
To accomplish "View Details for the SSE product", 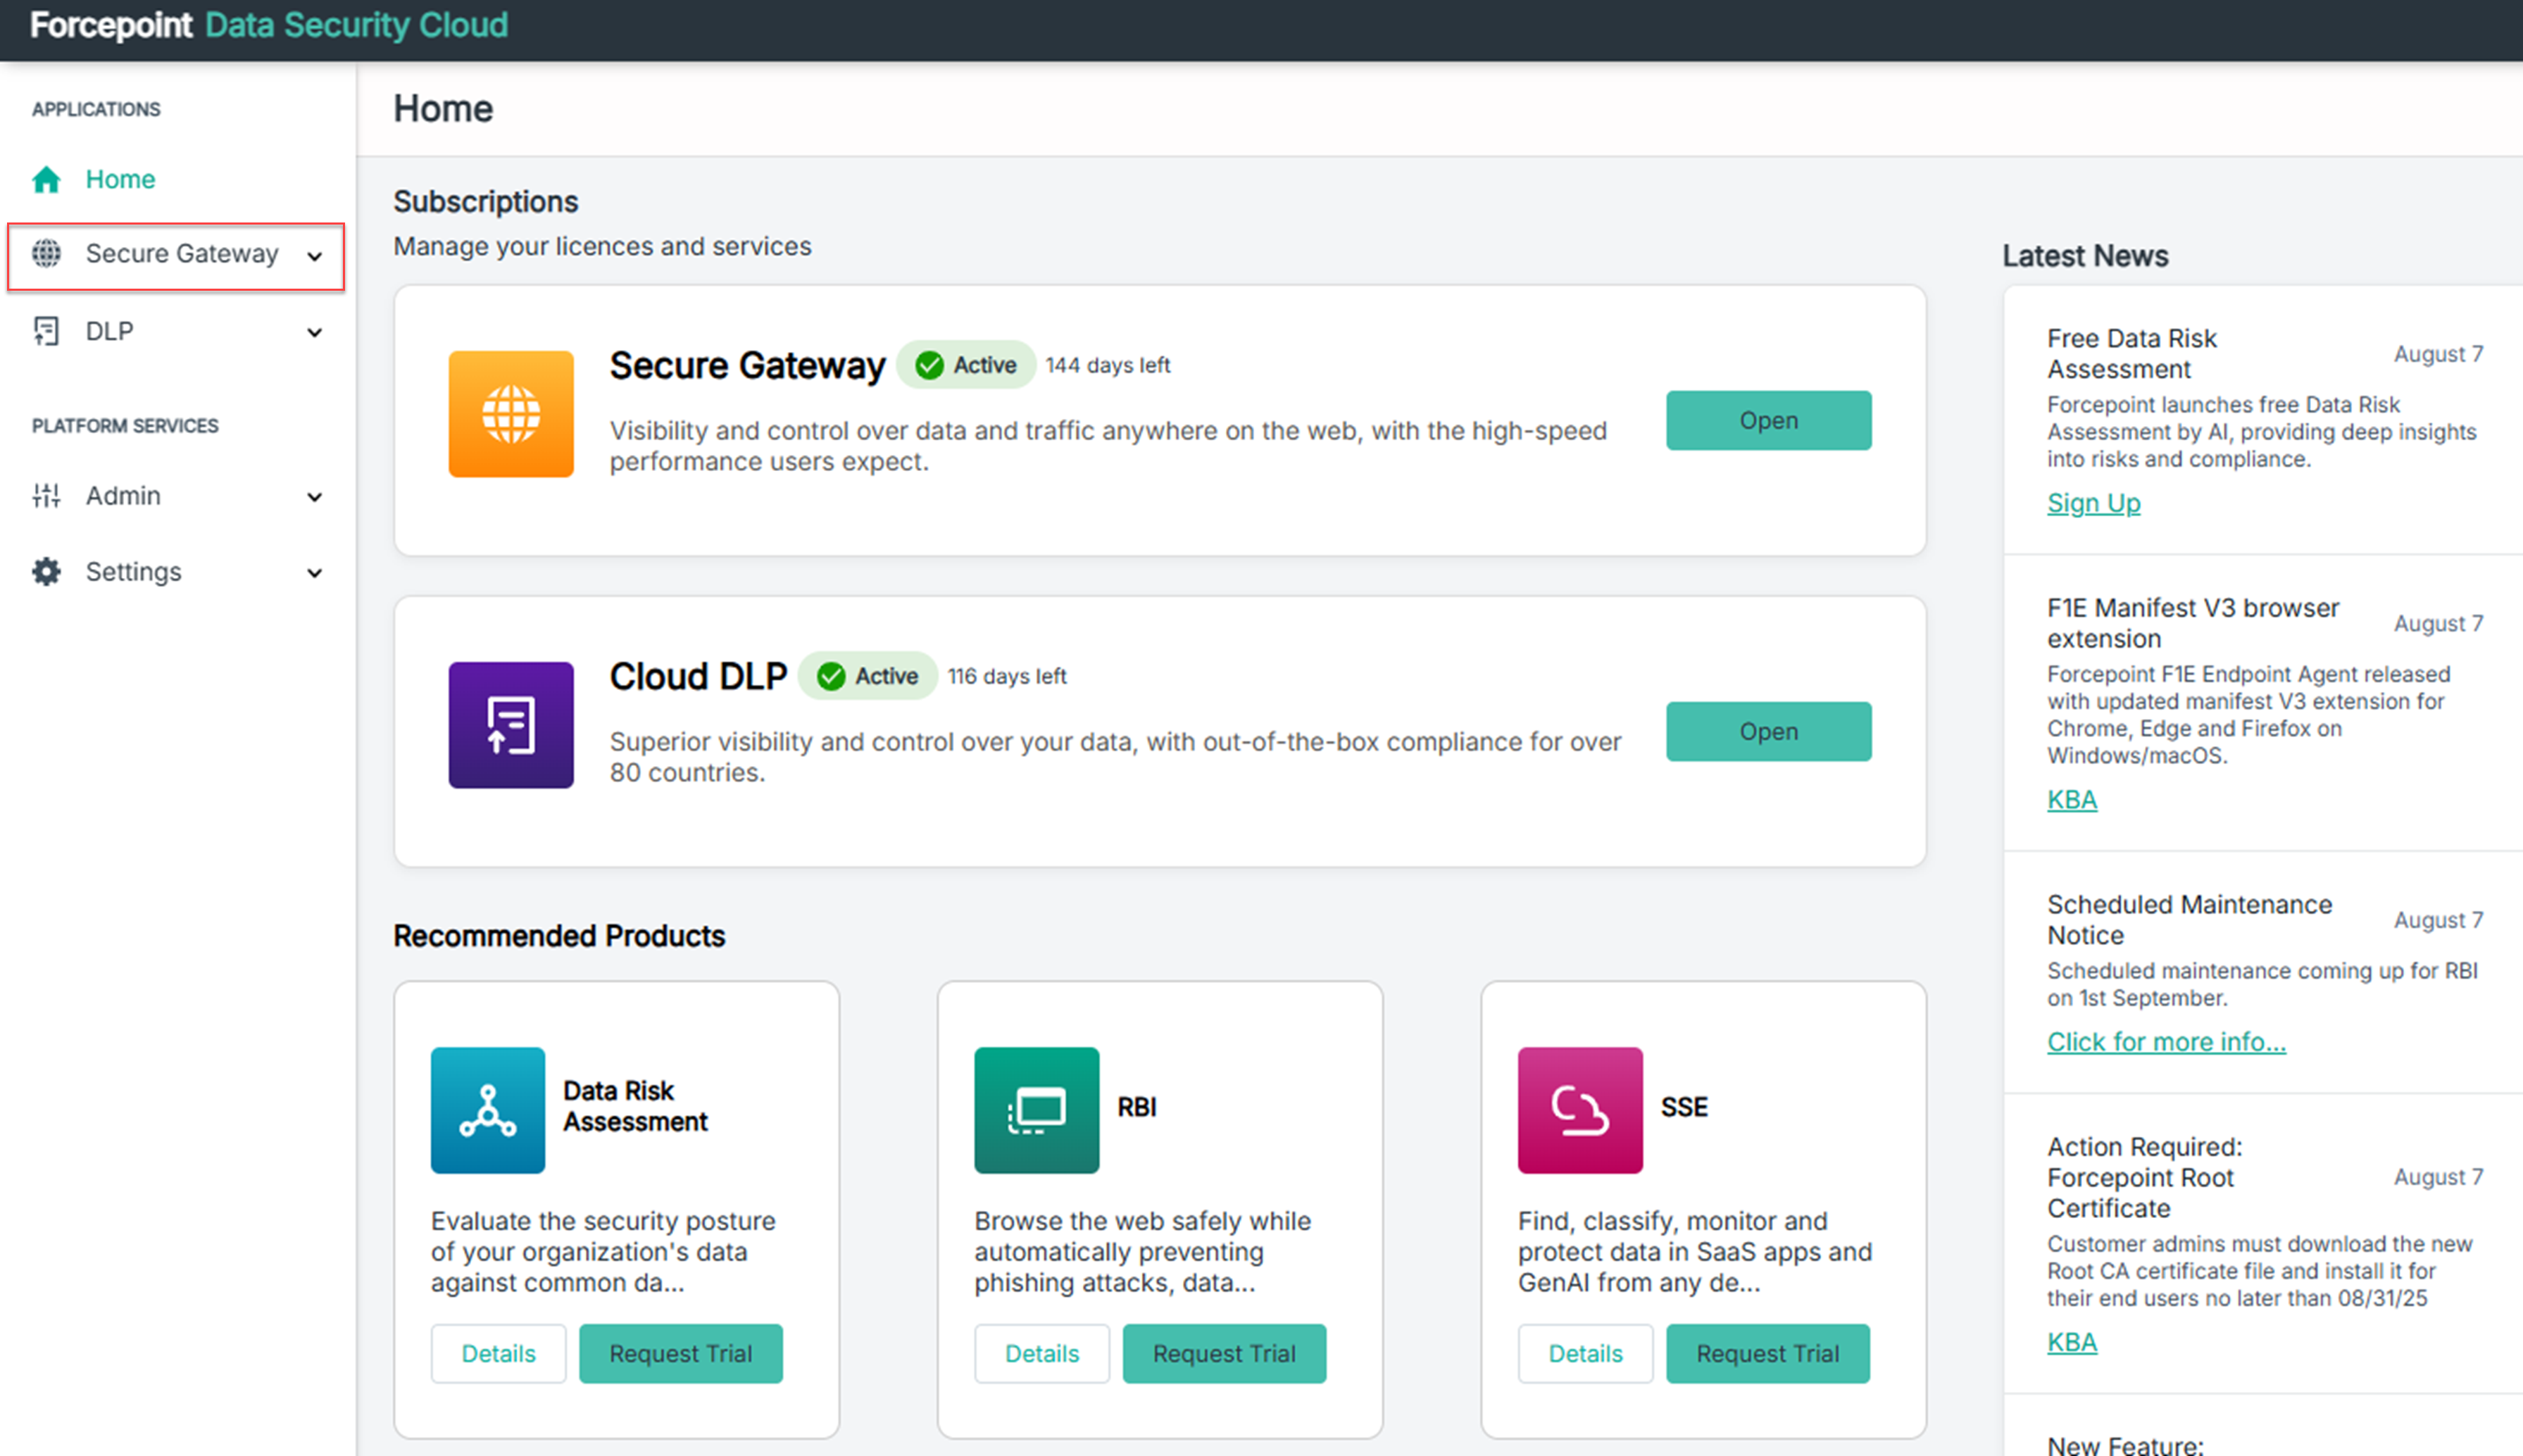I will pyautogui.click(x=1584, y=1353).
